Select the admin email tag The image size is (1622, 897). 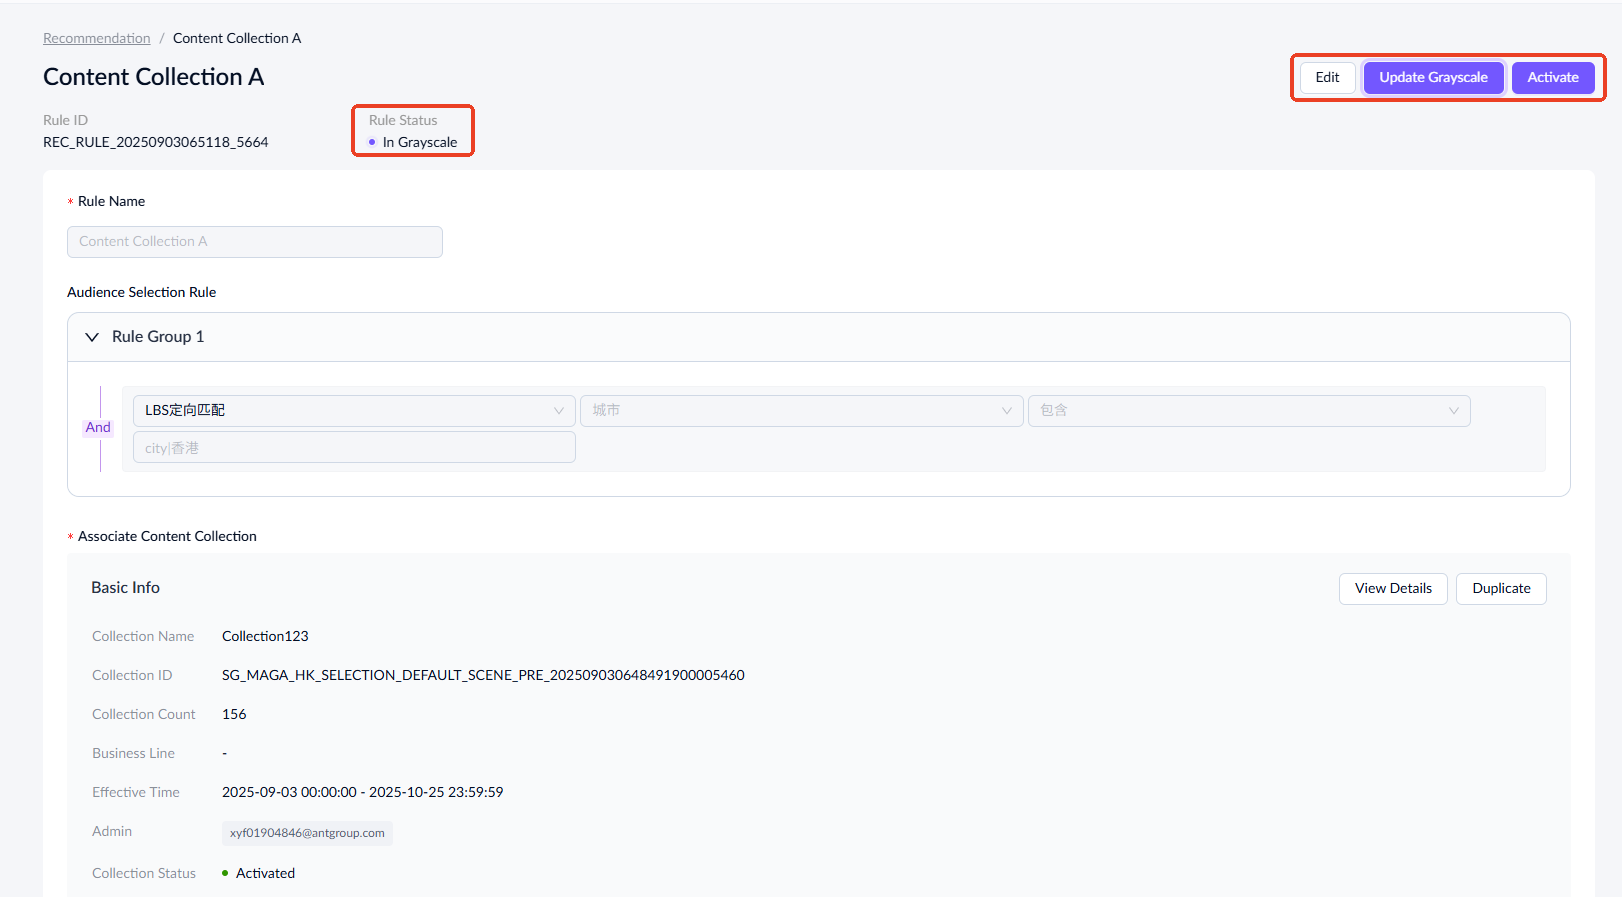[x=307, y=833]
